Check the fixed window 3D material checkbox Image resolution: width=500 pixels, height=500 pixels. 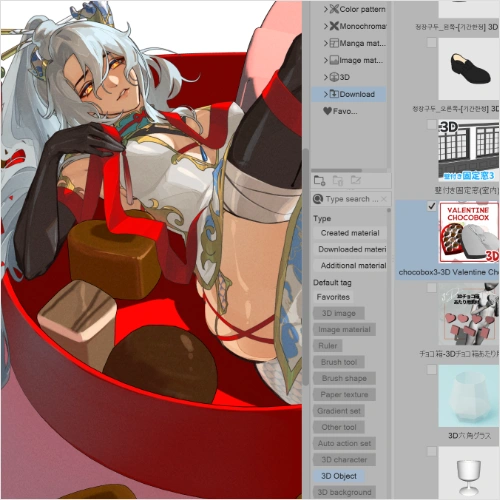coord(432,124)
